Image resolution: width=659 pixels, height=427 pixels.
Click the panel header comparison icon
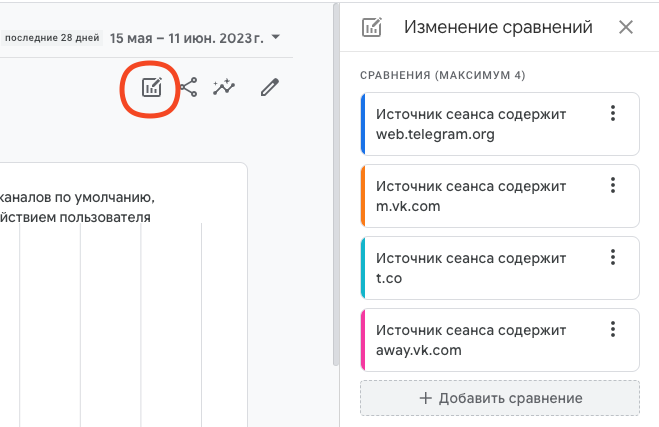click(372, 27)
